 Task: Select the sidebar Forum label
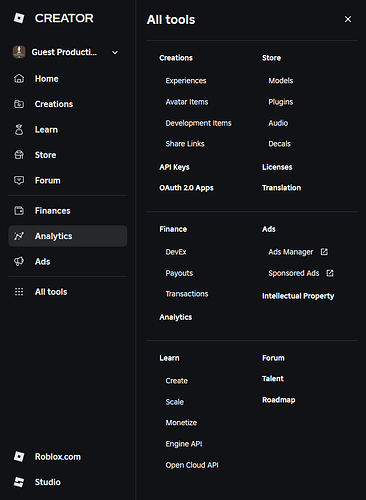pos(48,180)
